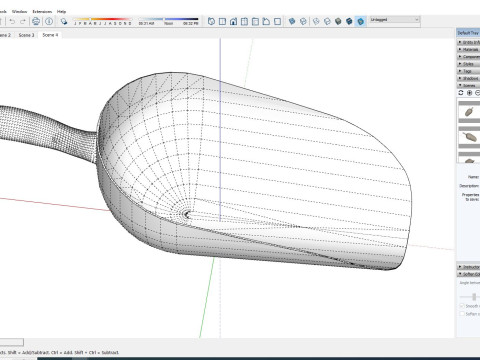This screenshot has height=360, width=480.
Task: Click the Remove Scene minus icon
Action: pyautogui.click(x=477, y=93)
